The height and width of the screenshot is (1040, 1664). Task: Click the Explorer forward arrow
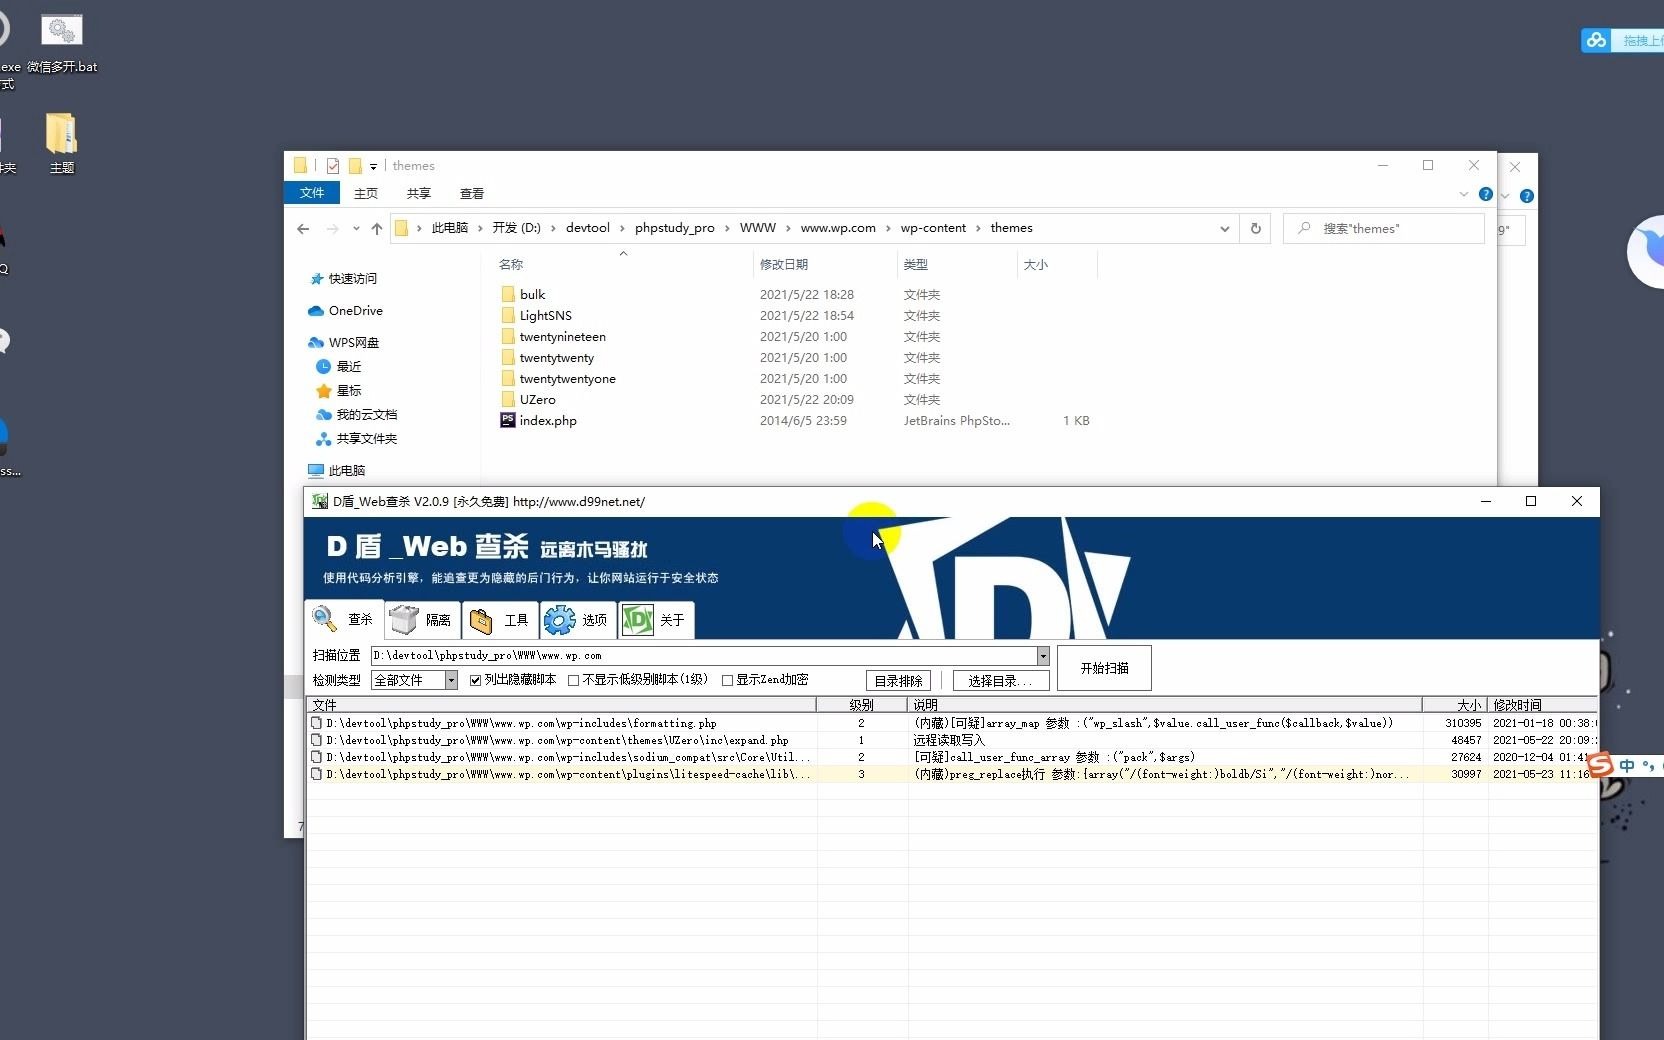tap(333, 228)
